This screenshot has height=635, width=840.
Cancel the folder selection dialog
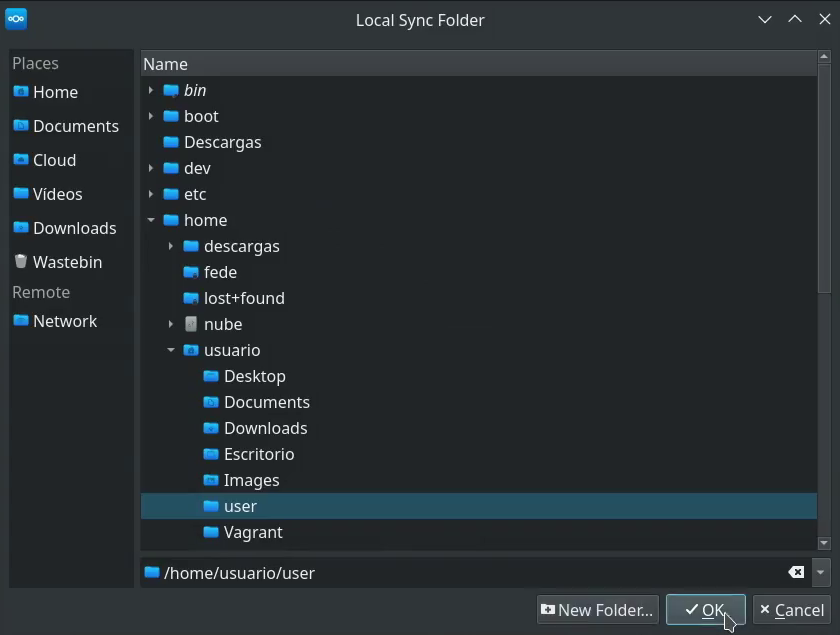pos(791,610)
